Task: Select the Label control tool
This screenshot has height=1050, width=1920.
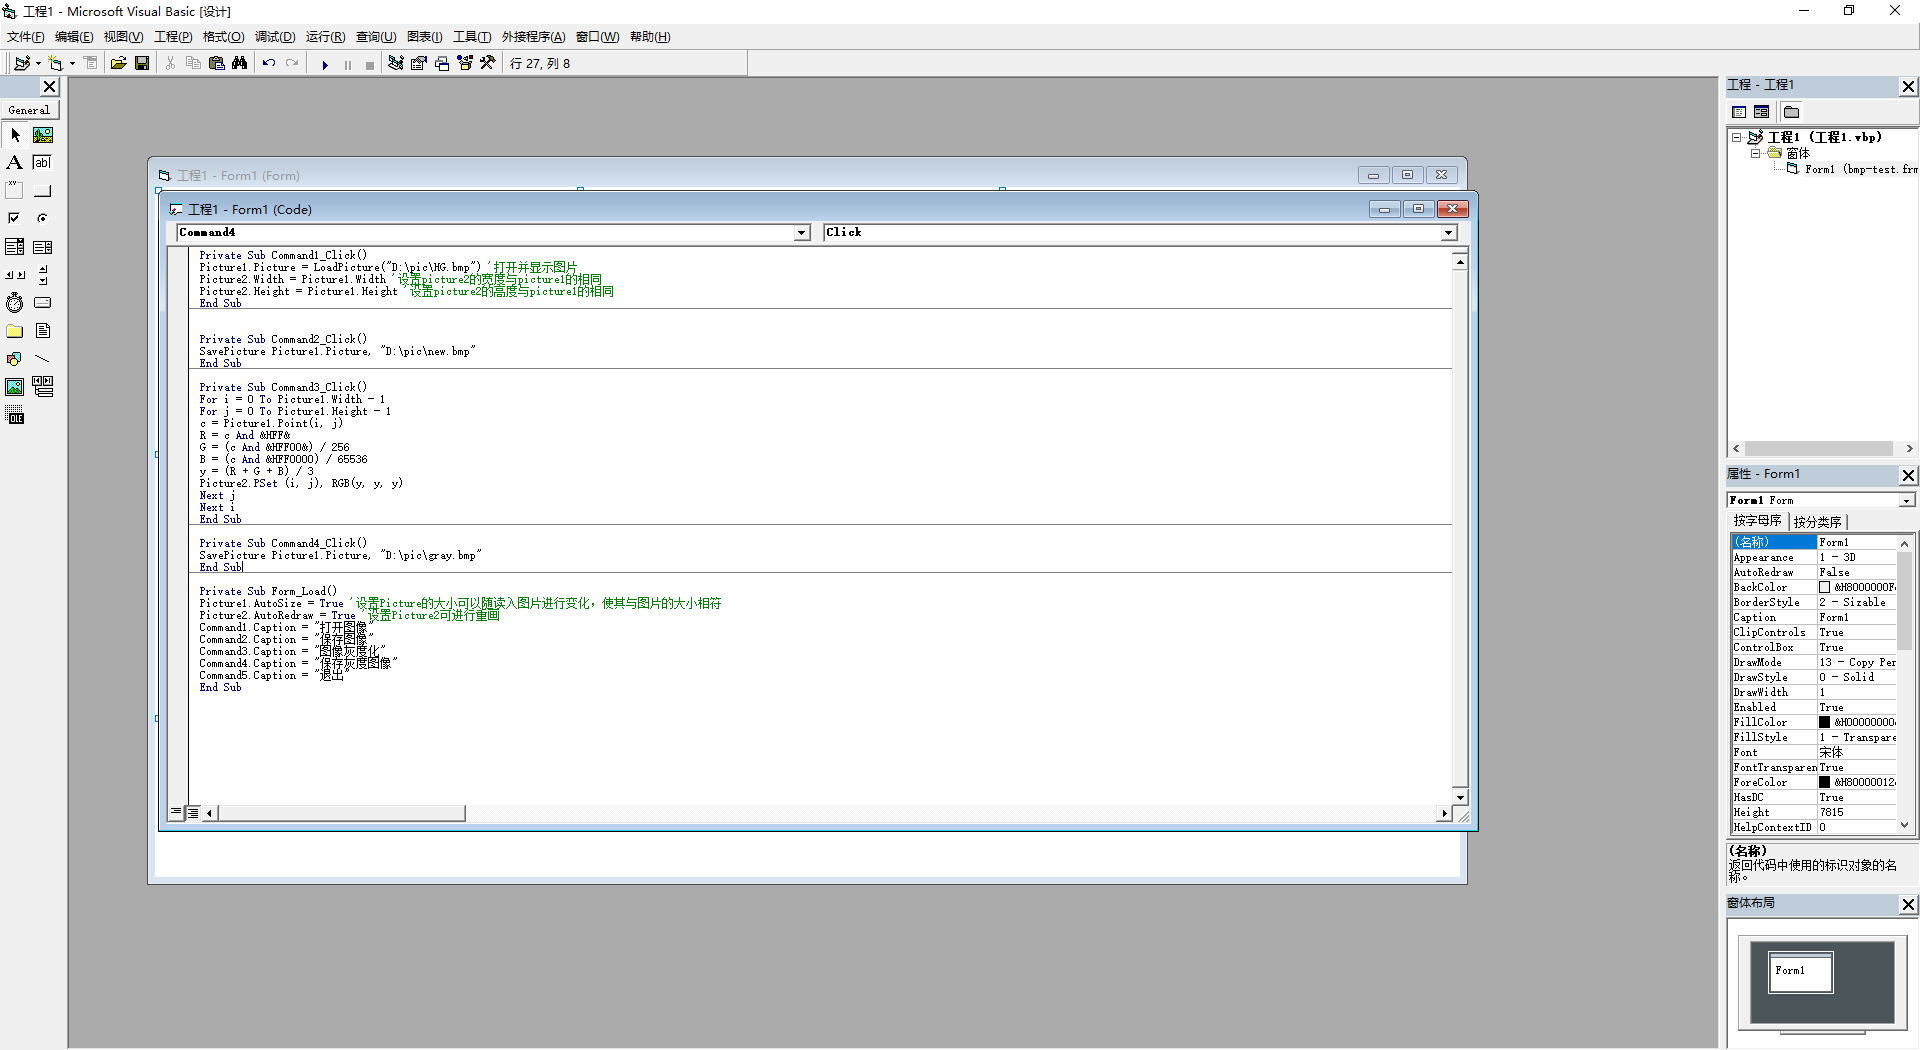Action: click(15, 163)
